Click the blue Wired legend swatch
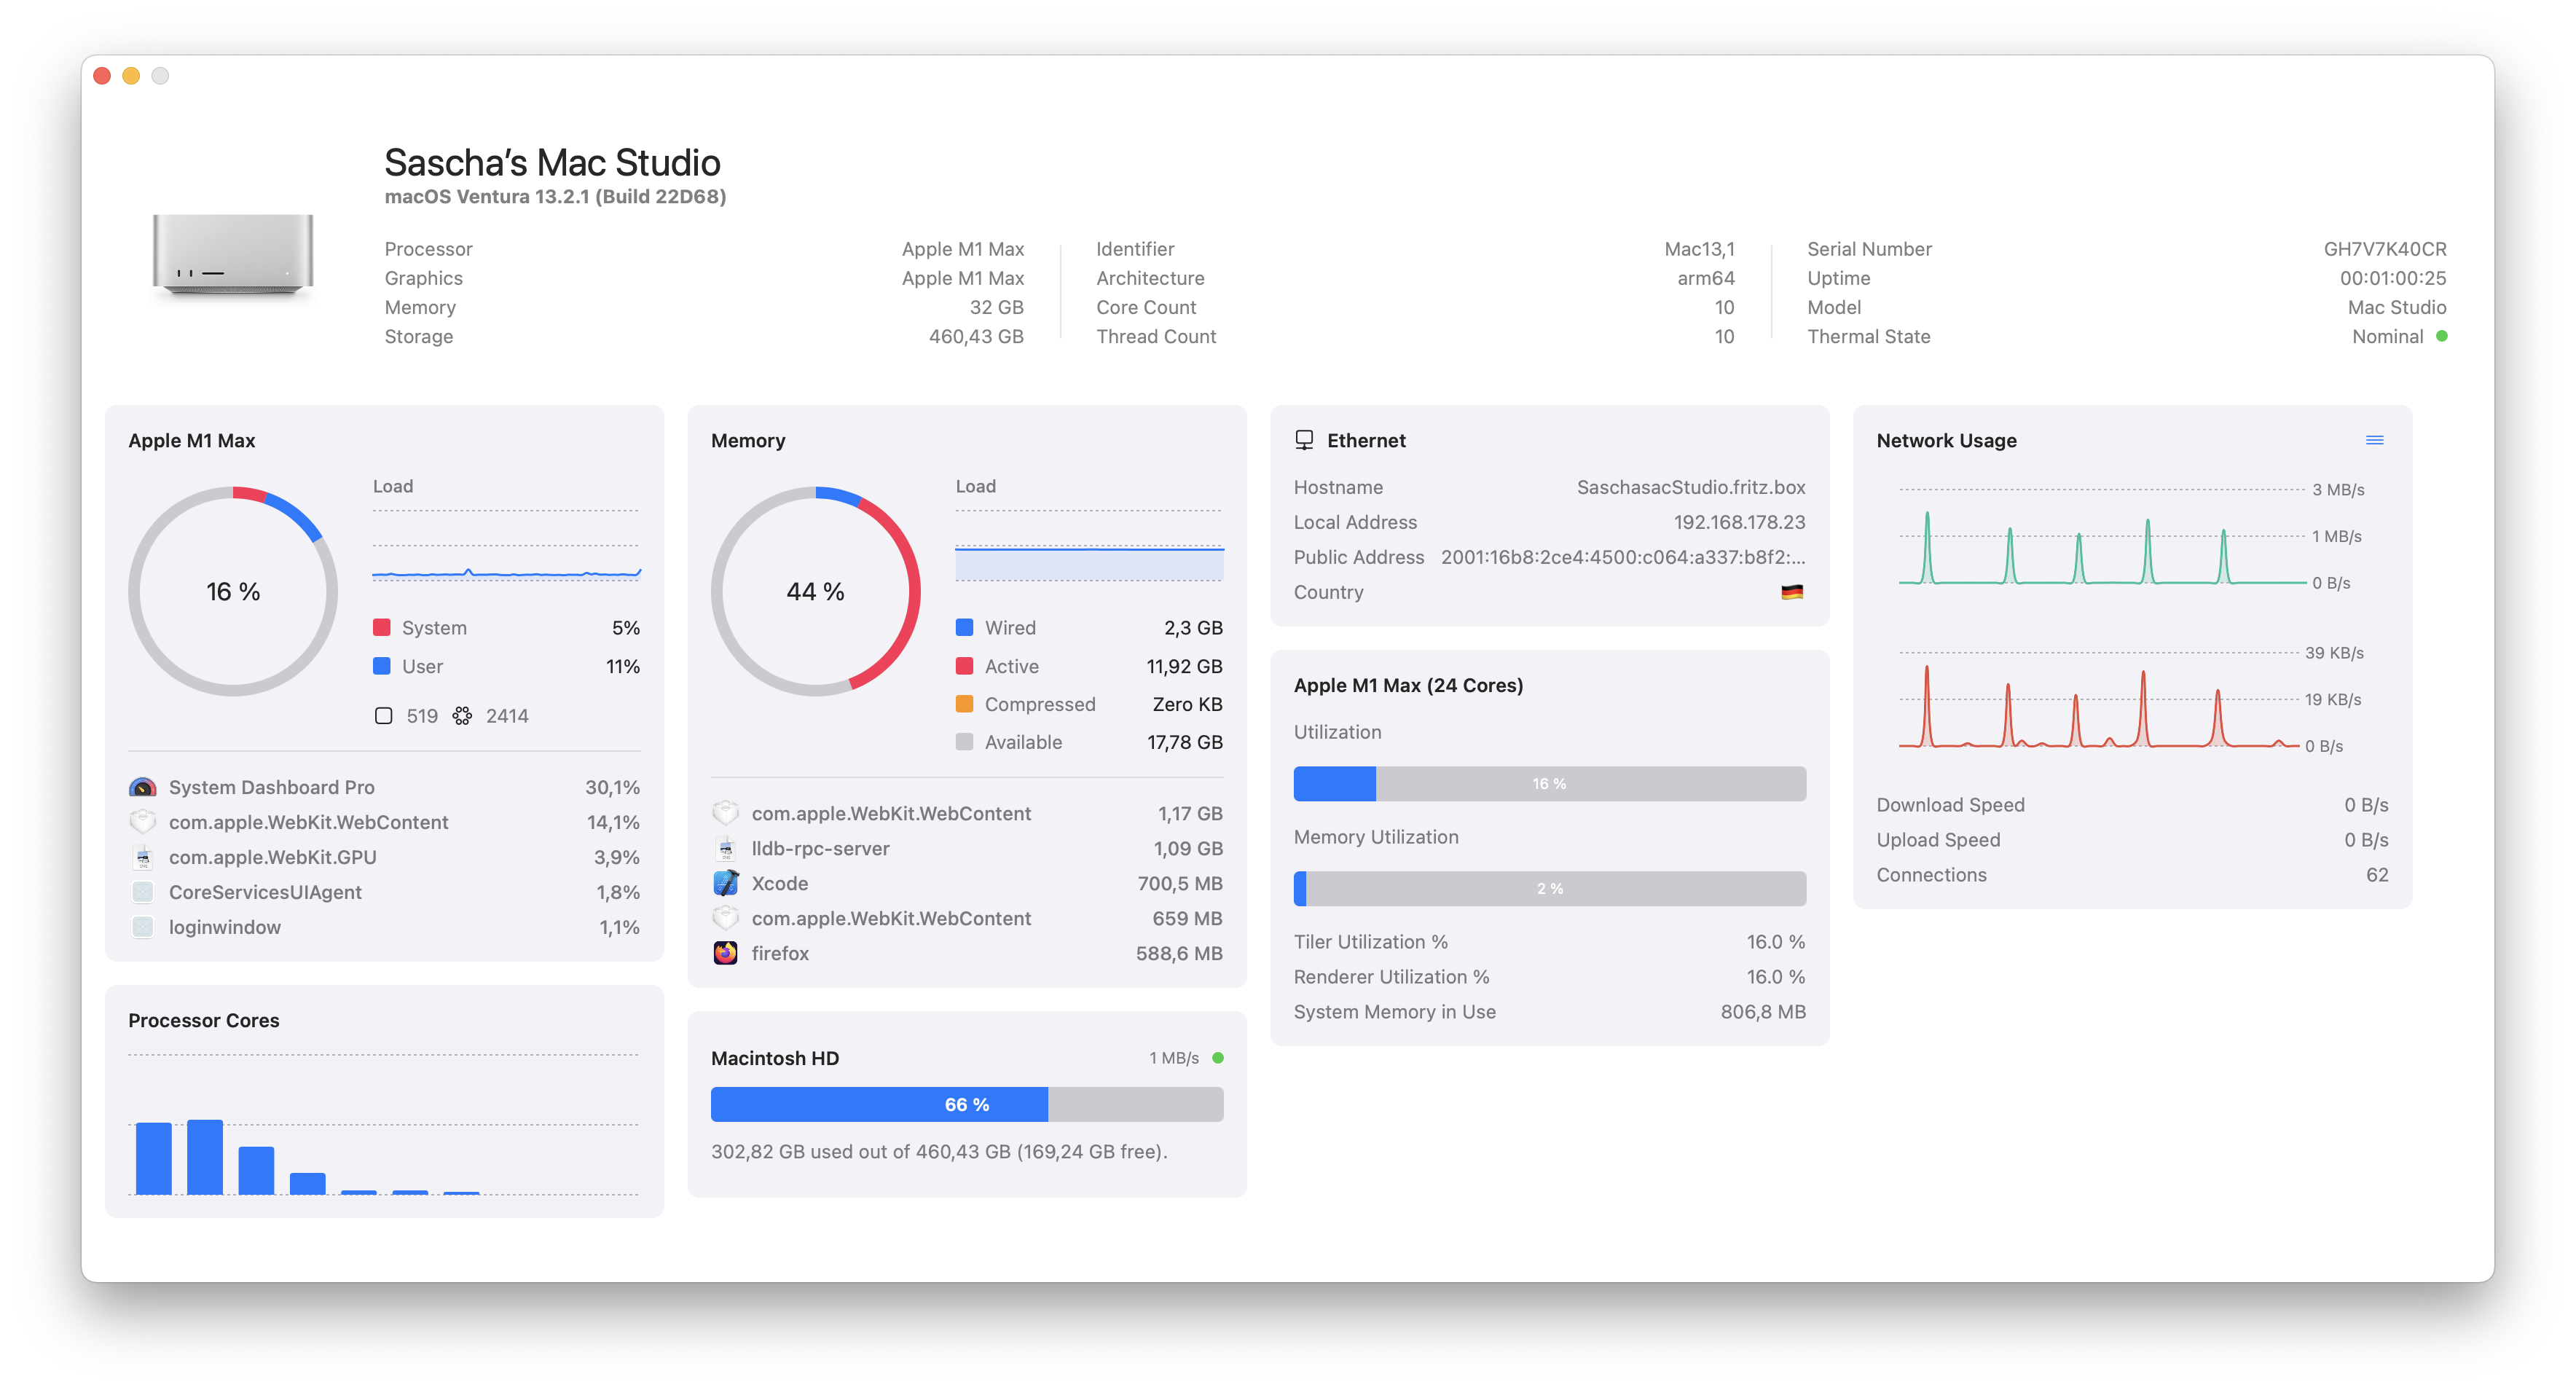Viewport: 2576px width, 1390px height. (964, 627)
